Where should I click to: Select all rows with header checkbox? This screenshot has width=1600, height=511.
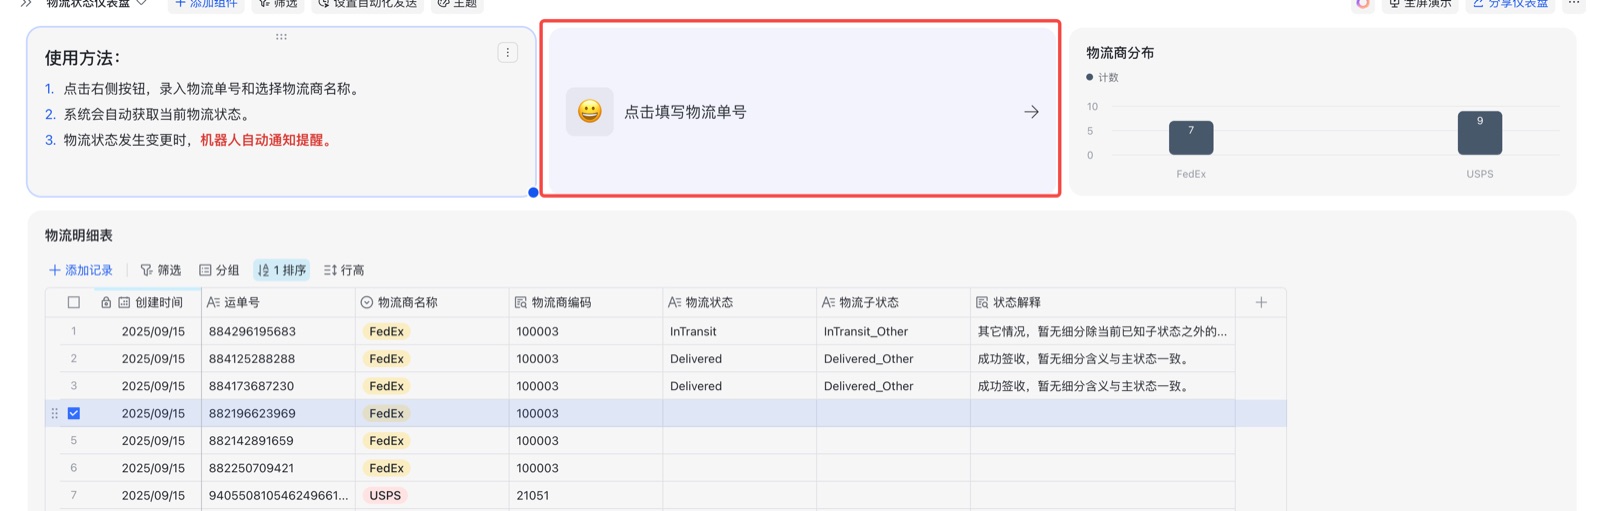[74, 302]
